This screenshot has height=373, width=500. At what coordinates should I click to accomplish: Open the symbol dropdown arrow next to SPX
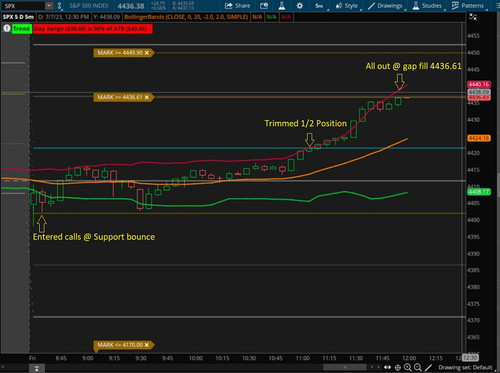tap(49, 6)
